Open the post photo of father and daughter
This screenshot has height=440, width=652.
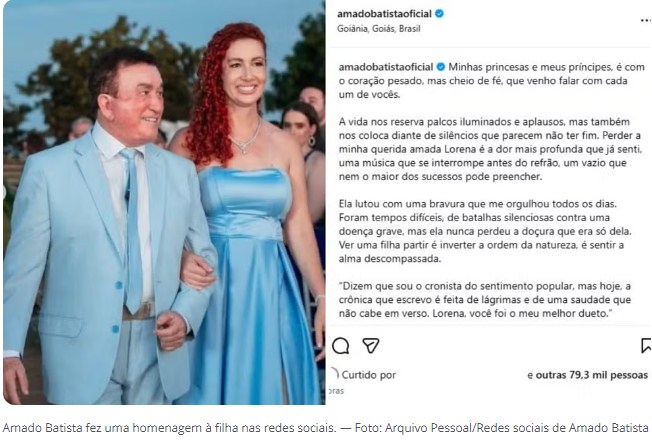[x=164, y=203]
